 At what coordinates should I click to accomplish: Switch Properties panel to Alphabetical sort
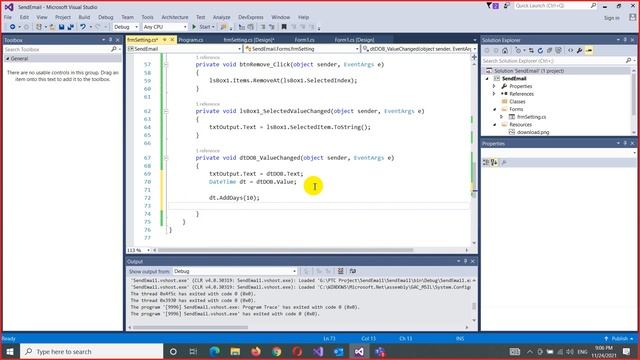tap(494, 162)
